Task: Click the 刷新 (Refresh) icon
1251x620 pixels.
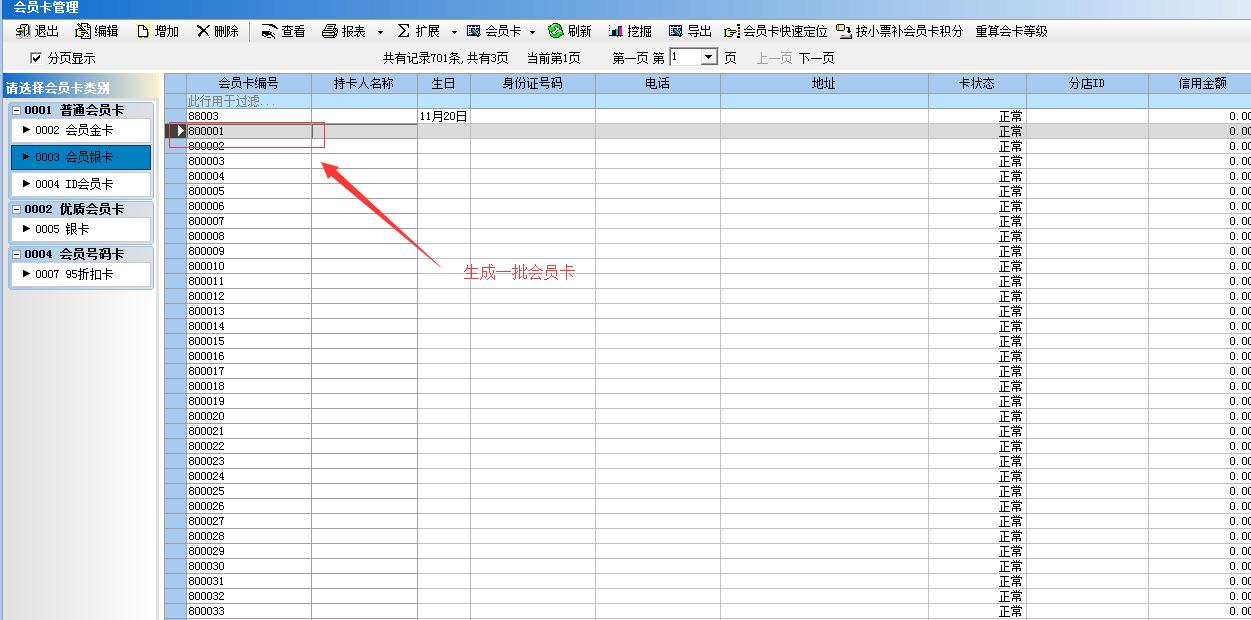Action: click(x=570, y=31)
